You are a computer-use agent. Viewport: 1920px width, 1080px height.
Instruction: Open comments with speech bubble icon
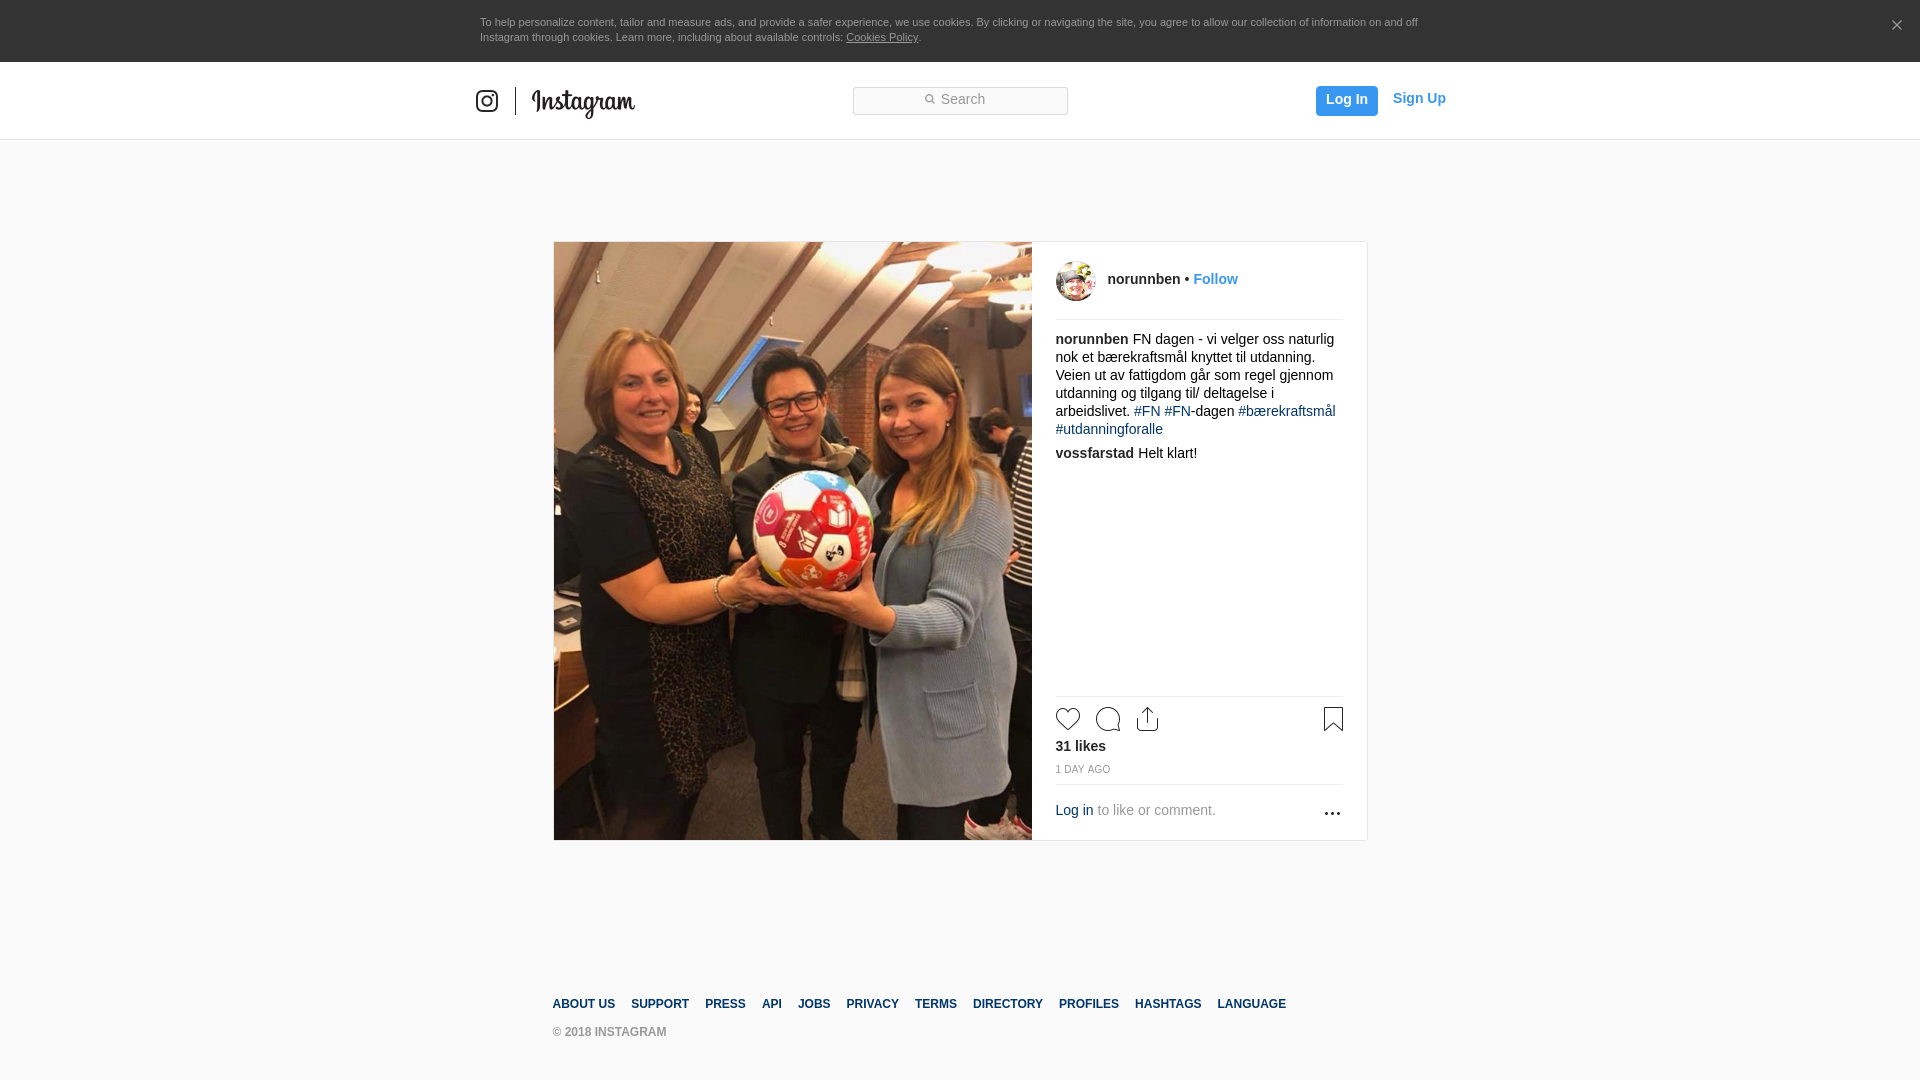coord(1108,719)
